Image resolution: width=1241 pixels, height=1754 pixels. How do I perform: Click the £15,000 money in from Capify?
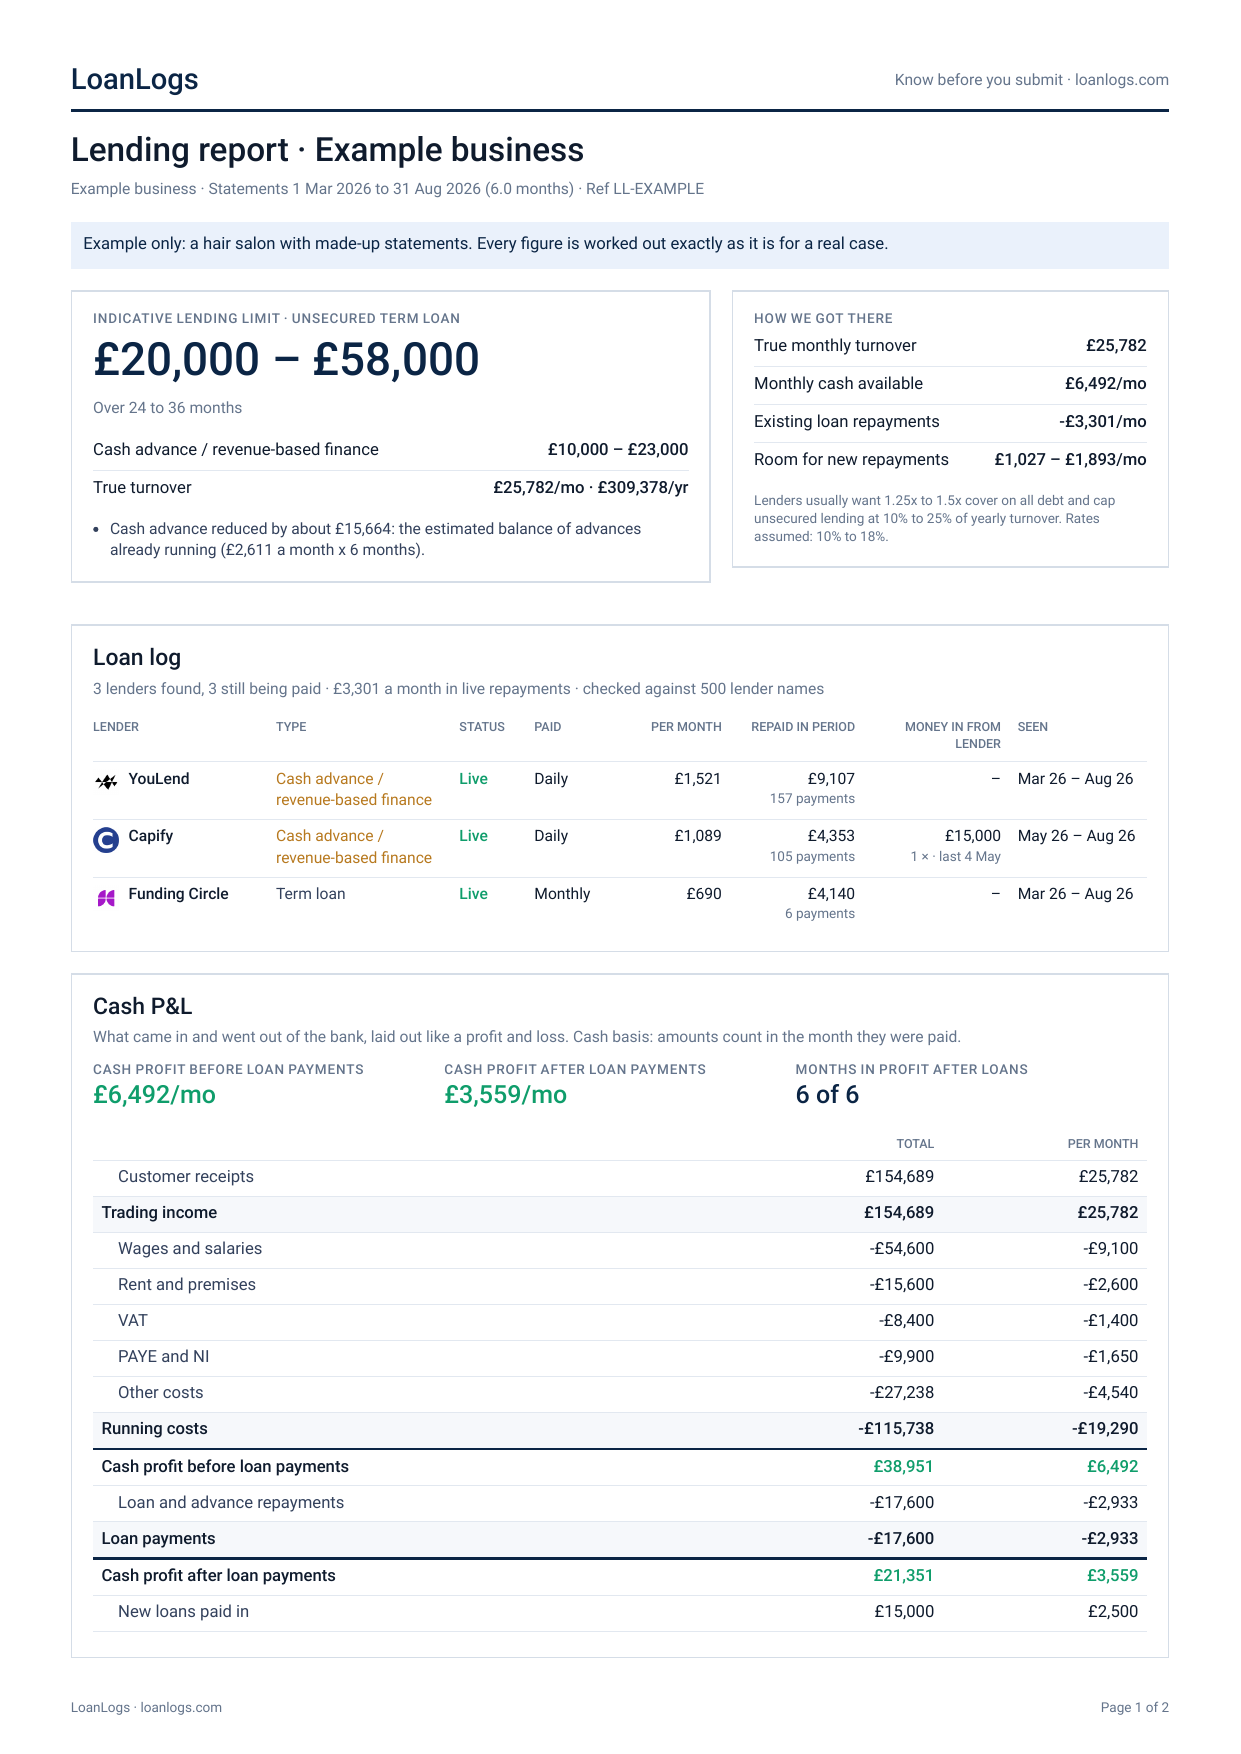coord(973,836)
